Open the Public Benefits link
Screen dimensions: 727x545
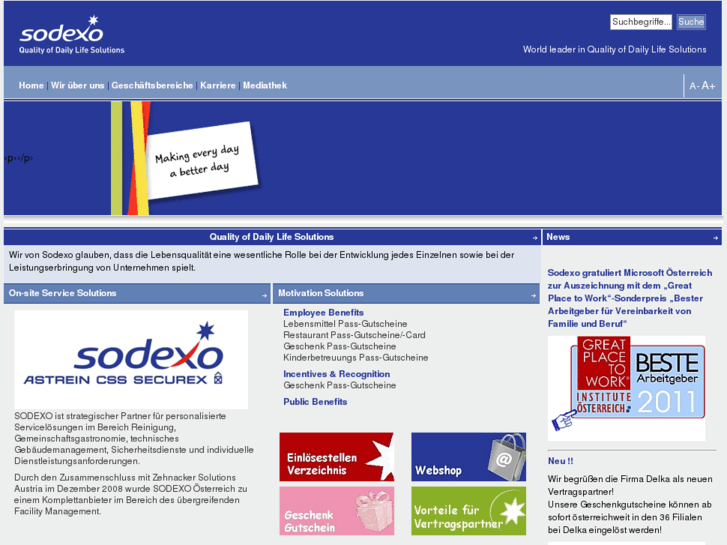(315, 402)
